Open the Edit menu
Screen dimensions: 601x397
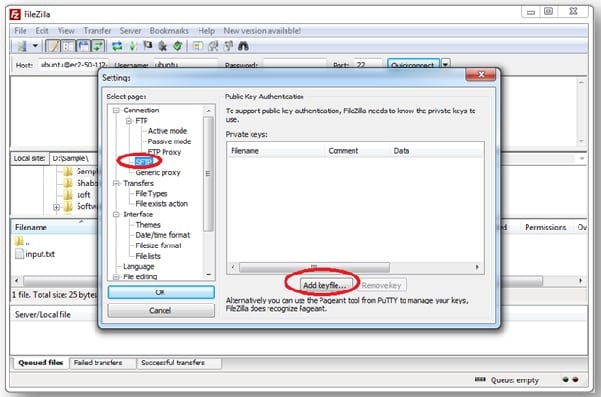coord(42,31)
